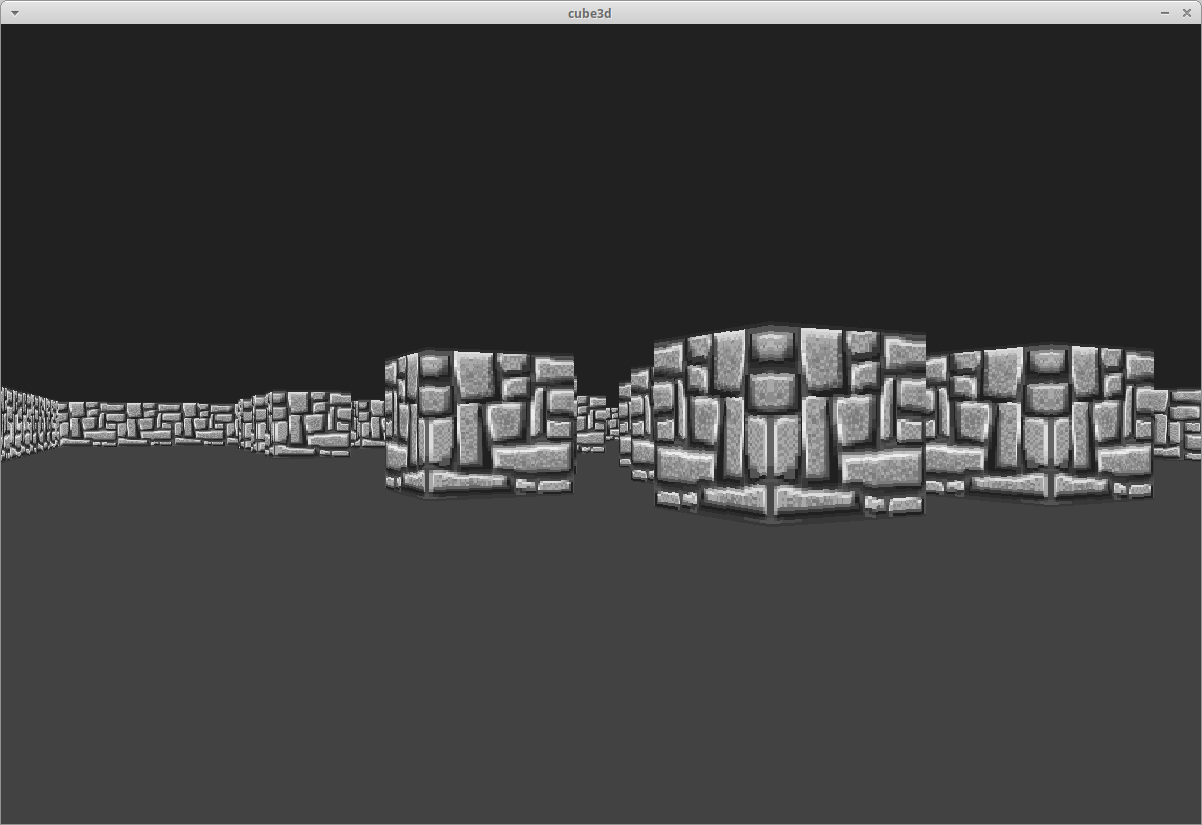Image resolution: width=1202 pixels, height=825 pixels.
Task: Close the cube3d application
Action: pyautogui.click(x=1189, y=13)
